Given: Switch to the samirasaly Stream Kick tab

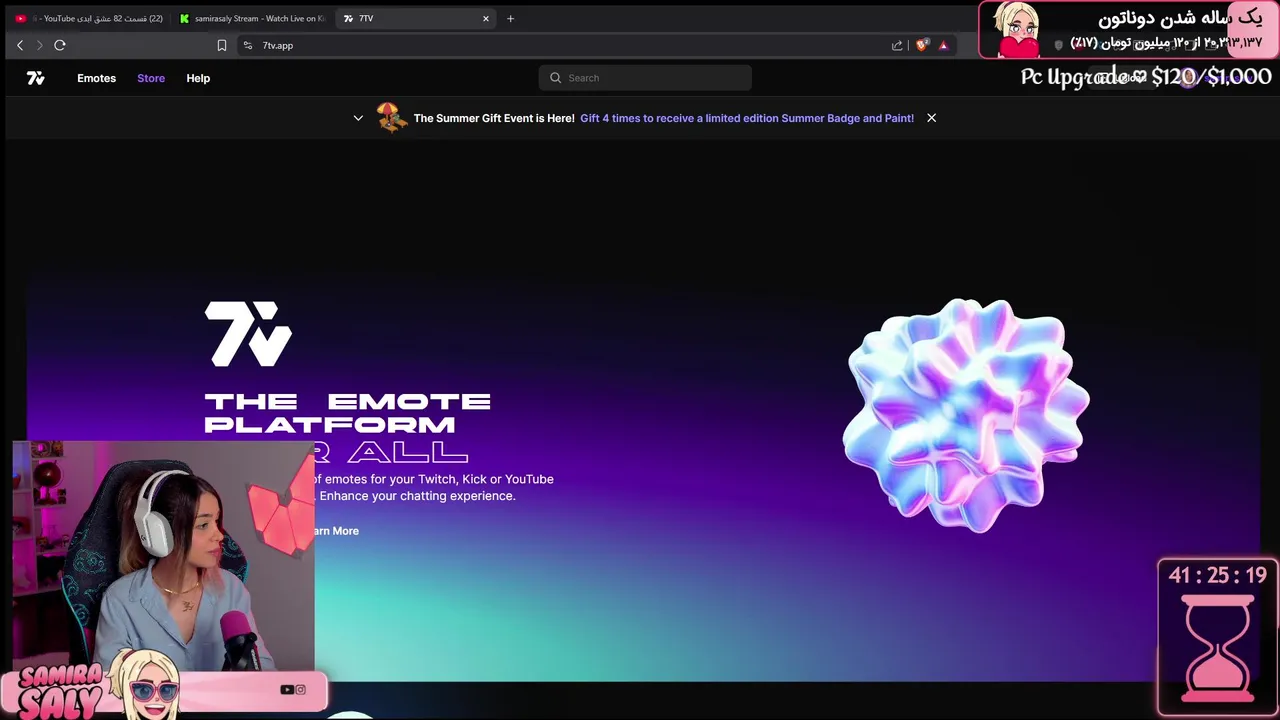Looking at the screenshot, I should point(253,18).
